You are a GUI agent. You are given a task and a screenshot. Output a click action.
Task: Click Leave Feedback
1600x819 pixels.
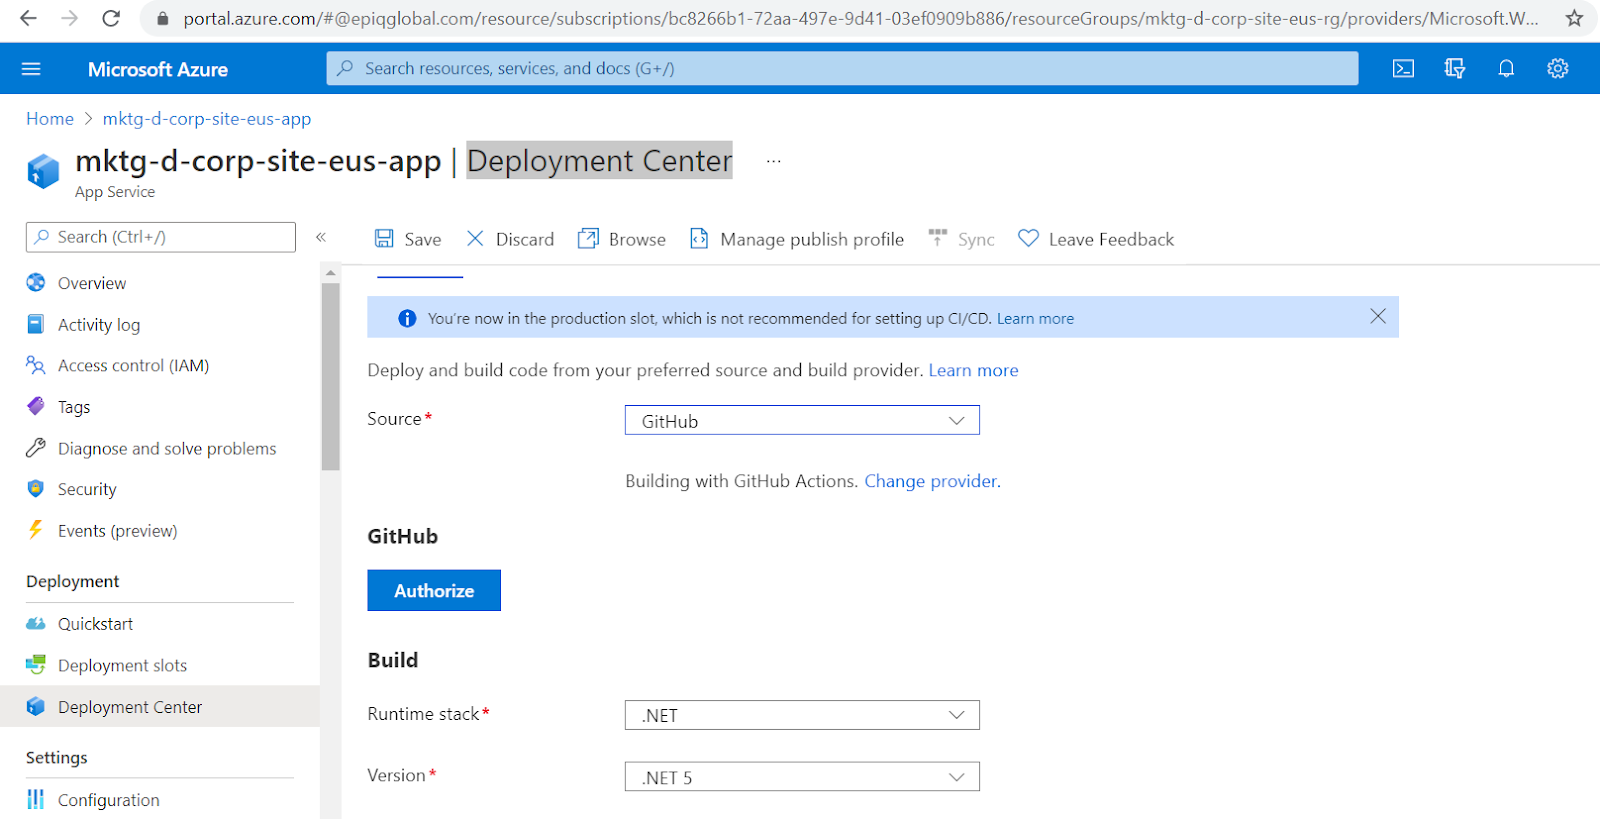pos(1096,238)
